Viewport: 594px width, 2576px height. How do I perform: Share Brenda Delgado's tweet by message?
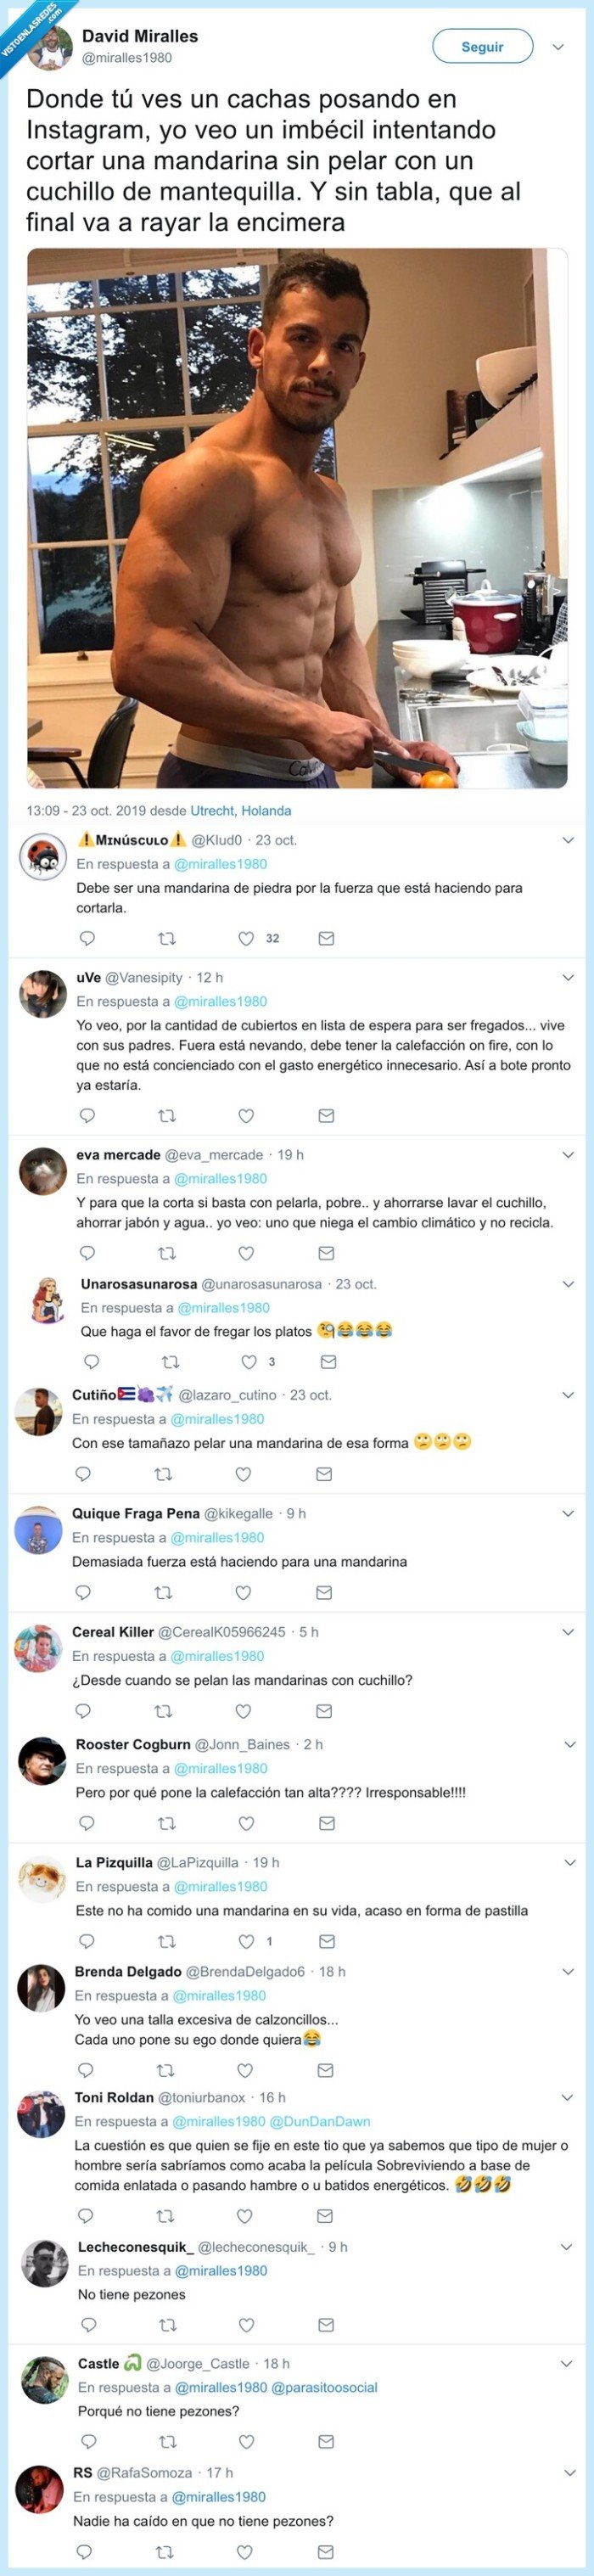(325, 2071)
